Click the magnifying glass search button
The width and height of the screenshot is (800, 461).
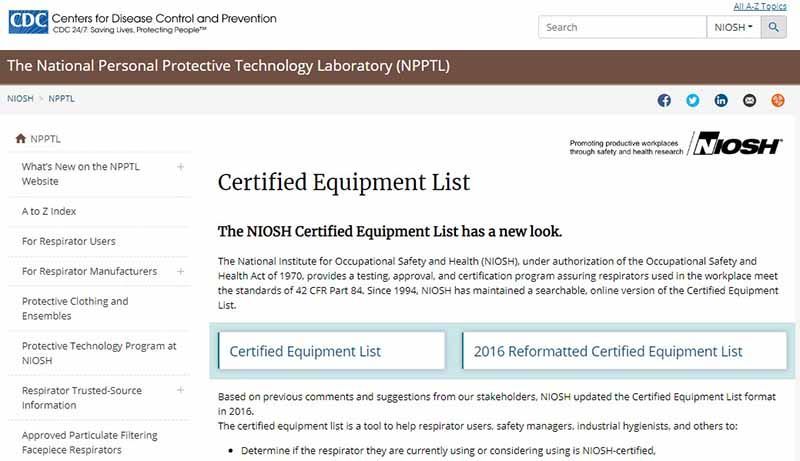pyautogui.click(x=773, y=27)
